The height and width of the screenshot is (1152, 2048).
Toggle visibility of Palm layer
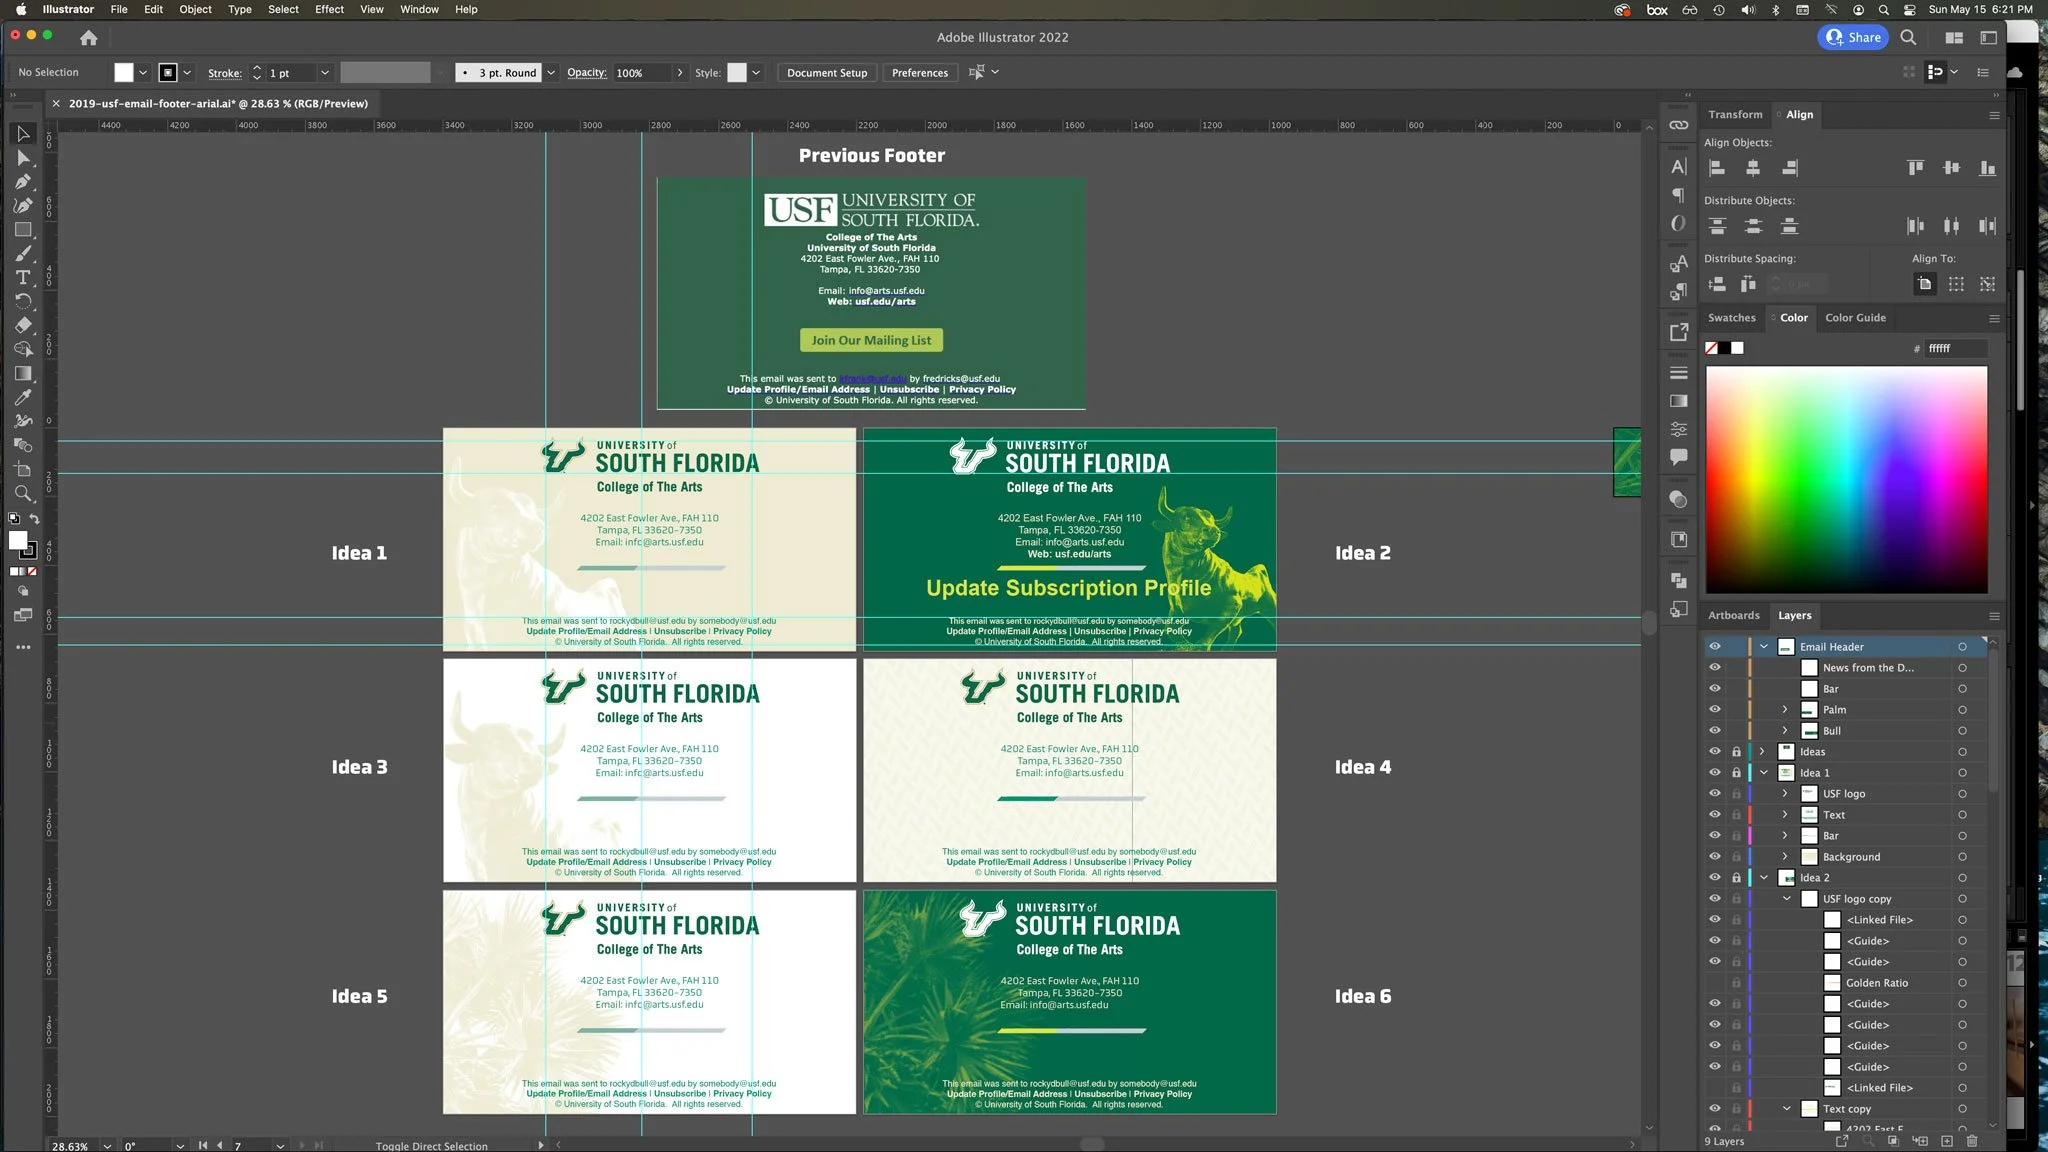click(x=1715, y=710)
